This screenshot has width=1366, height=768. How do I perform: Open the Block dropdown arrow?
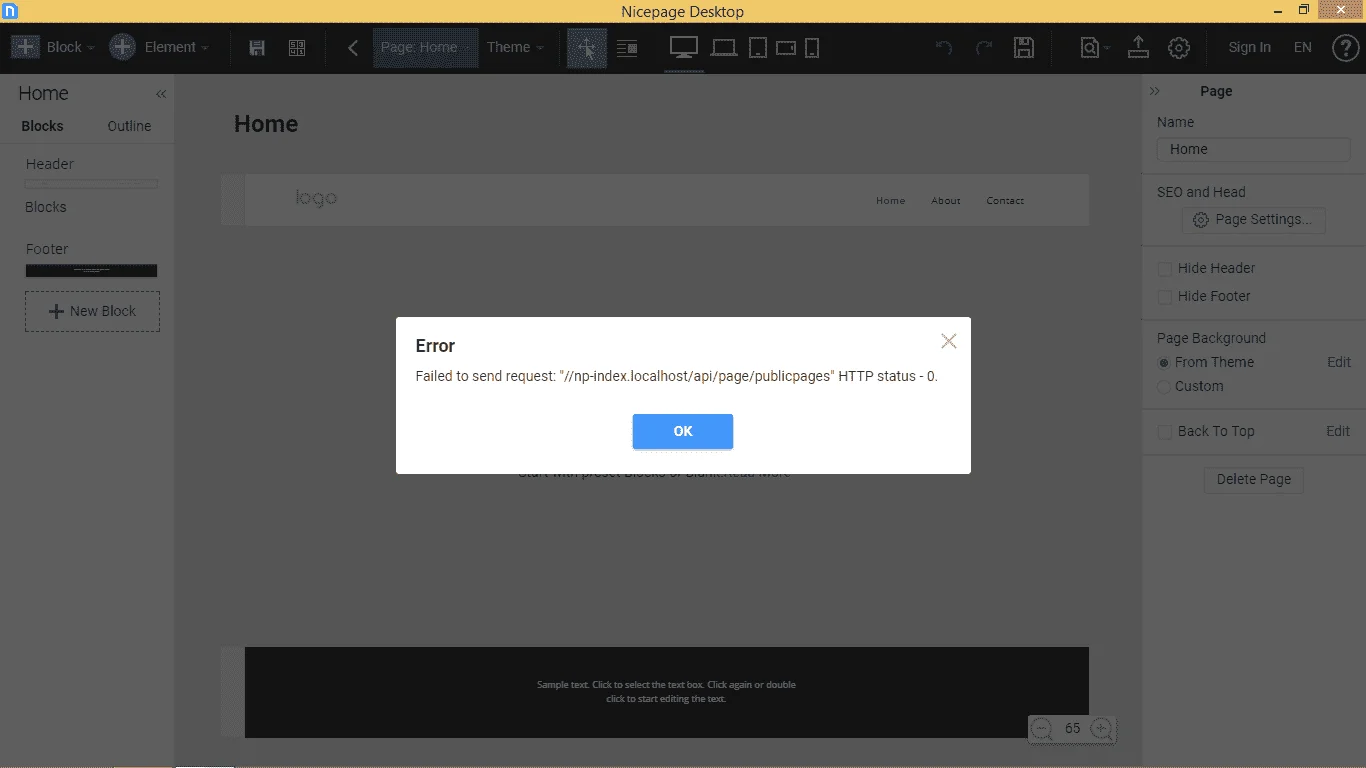[x=90, y=48]
